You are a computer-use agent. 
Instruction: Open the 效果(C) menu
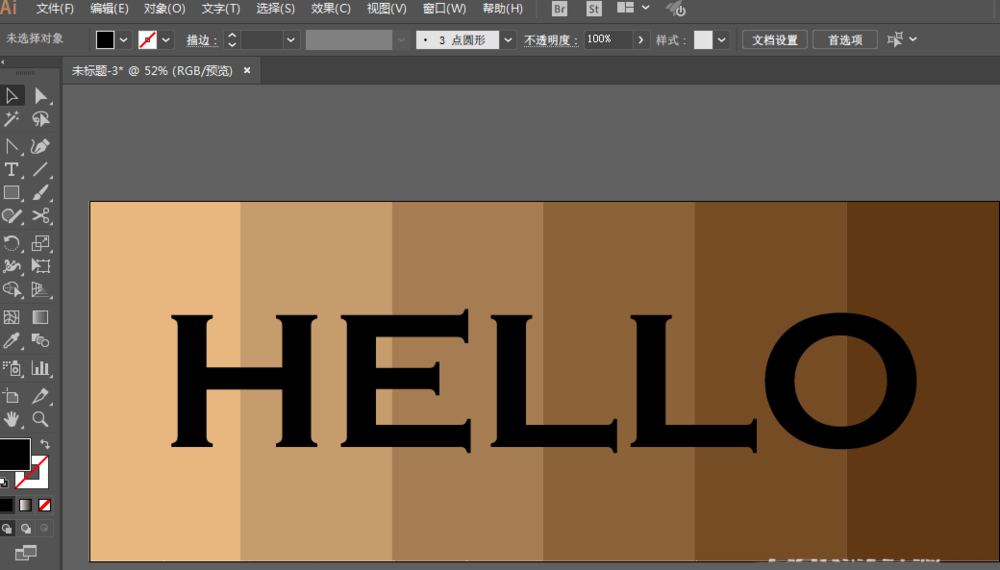(331, 9)
